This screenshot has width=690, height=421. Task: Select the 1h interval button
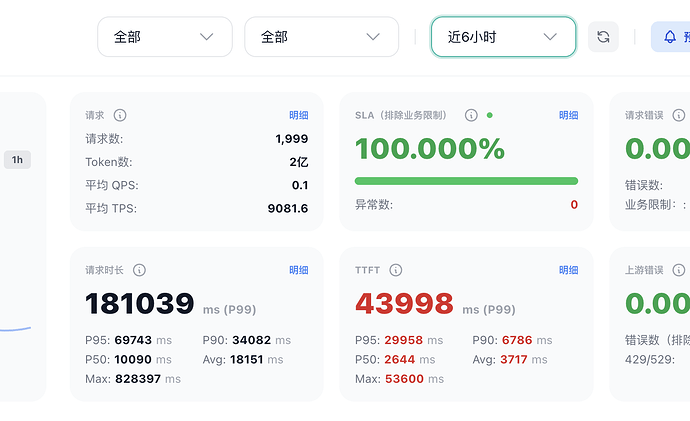point(17,160)
